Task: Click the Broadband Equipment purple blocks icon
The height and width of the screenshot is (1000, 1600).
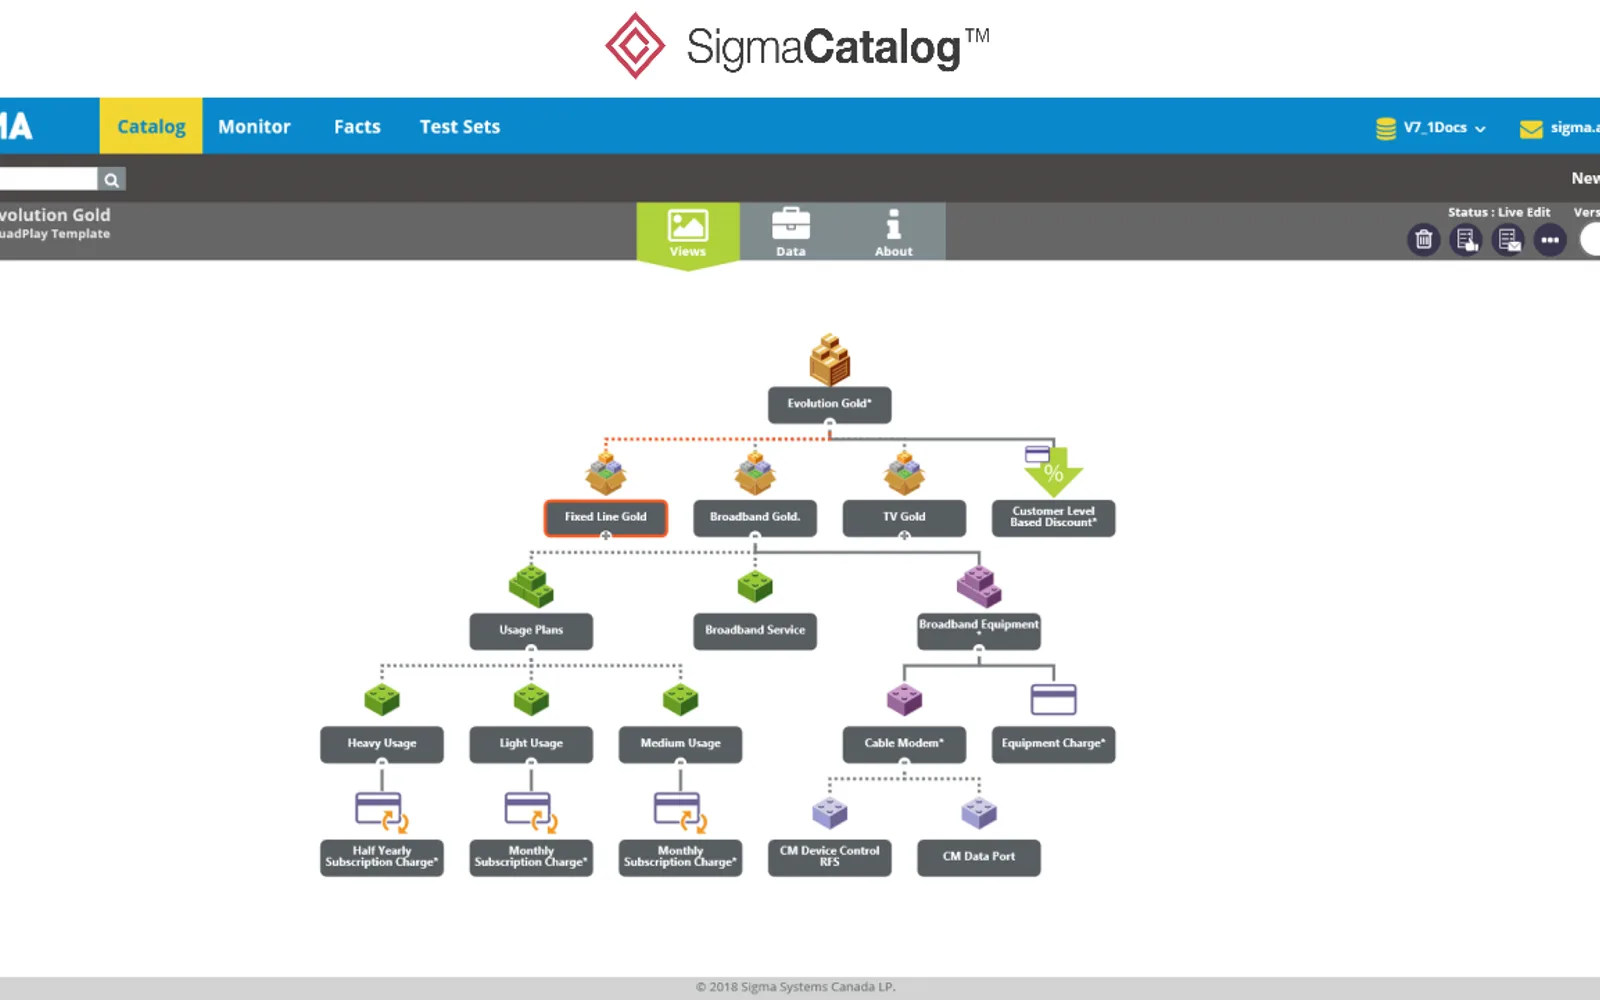Action: (979, 586)
